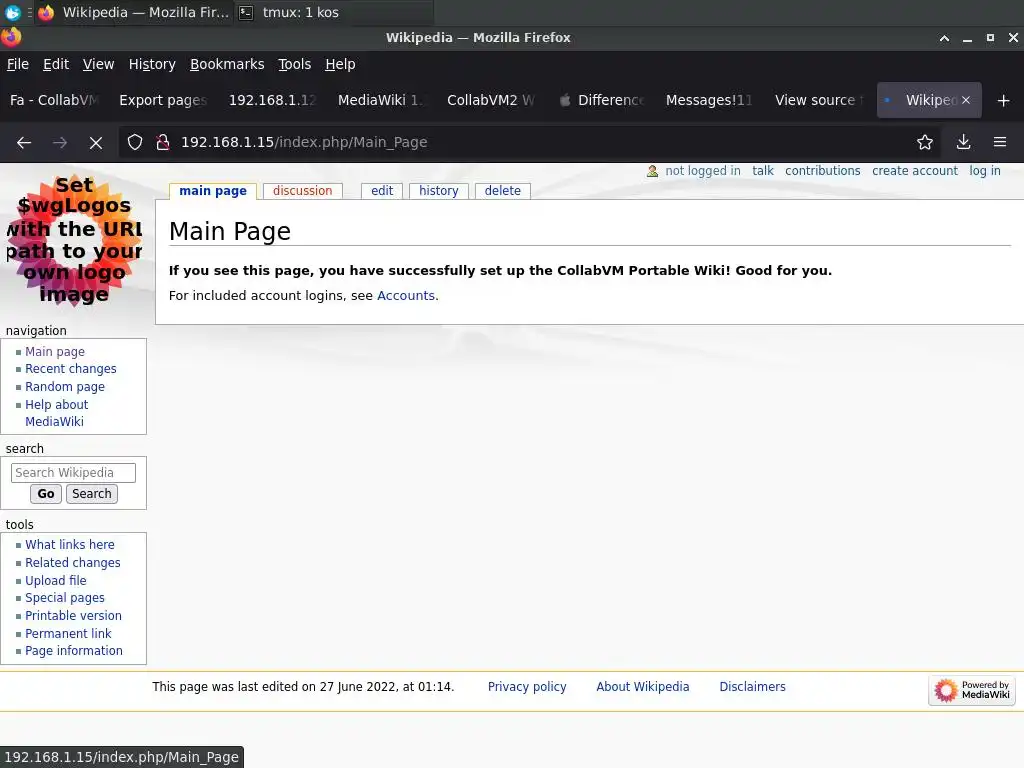Viewport: 1024px width, 768px height.
Task: Click the user avatar icon by not logged in
Action: 652,171
